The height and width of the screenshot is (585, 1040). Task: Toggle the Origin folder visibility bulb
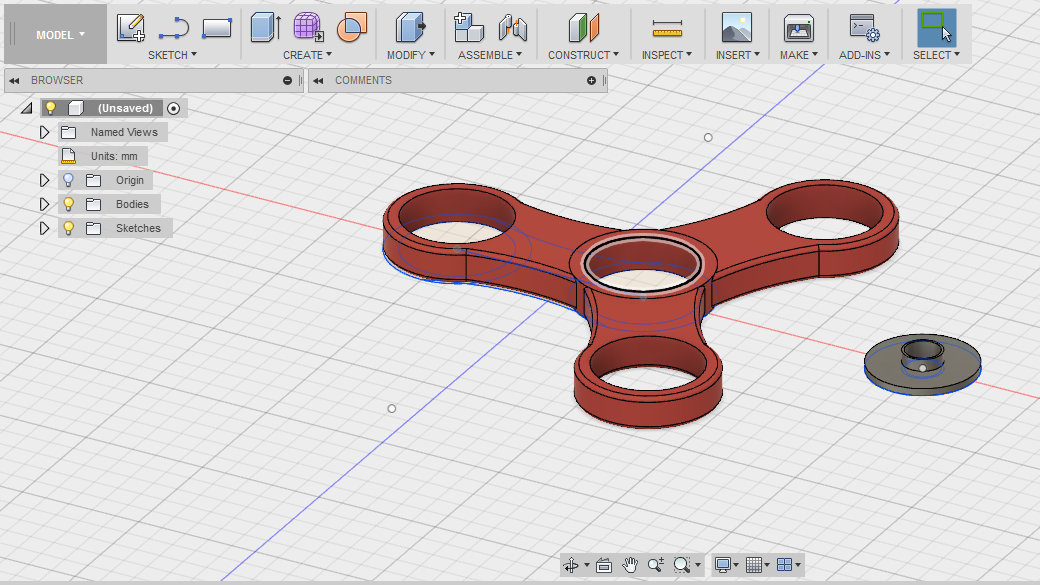coord(68,180)
